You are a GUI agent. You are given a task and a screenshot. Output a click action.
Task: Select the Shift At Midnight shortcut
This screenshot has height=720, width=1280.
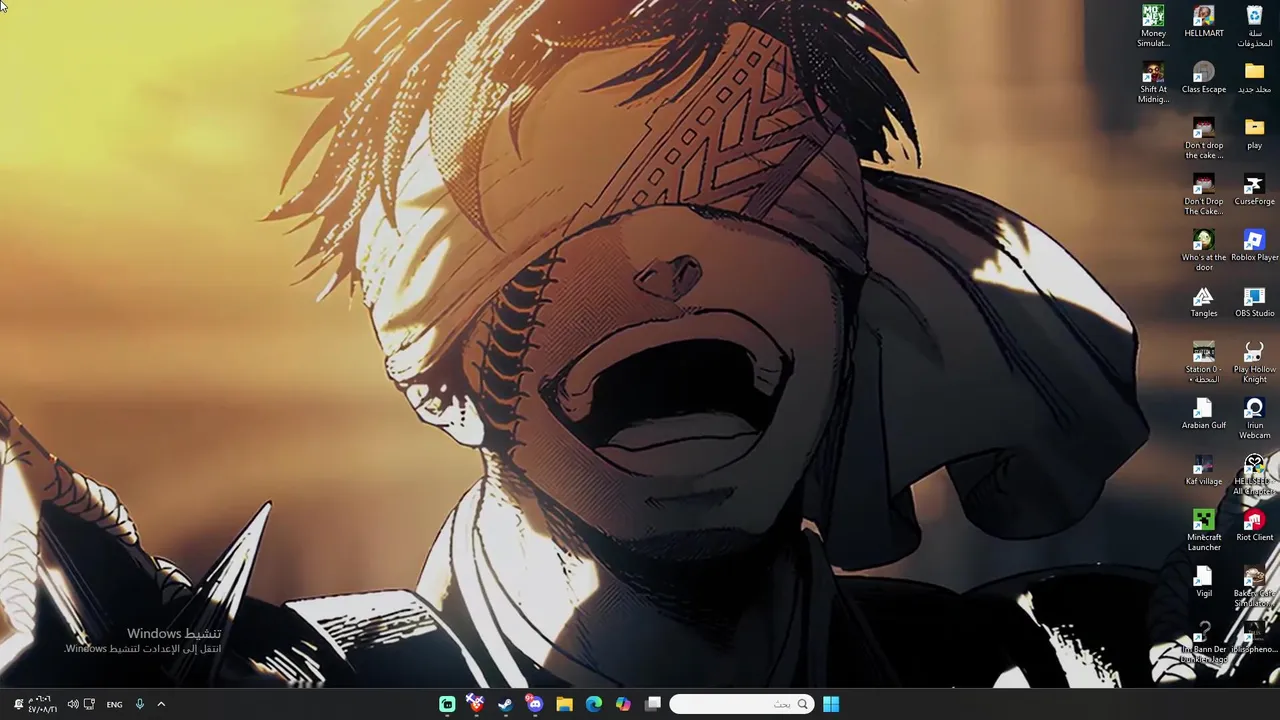click(1153, 82)
